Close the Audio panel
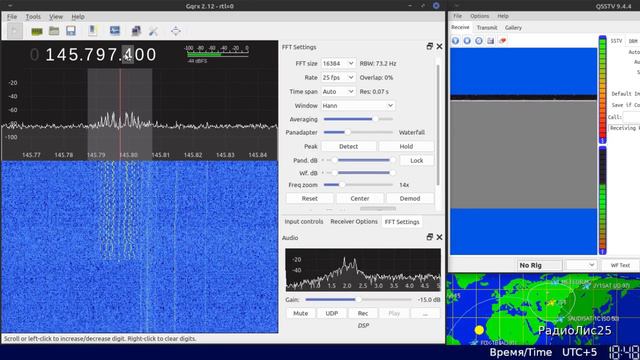The height and width of the screenshot is (360, 640). click(x=439, y=237)
